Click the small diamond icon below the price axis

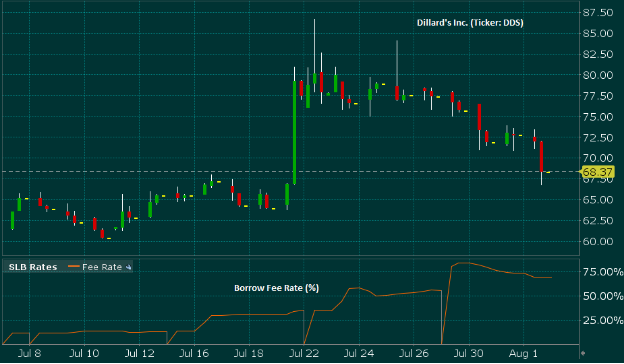pyautogui.click(x=583, y=353)
